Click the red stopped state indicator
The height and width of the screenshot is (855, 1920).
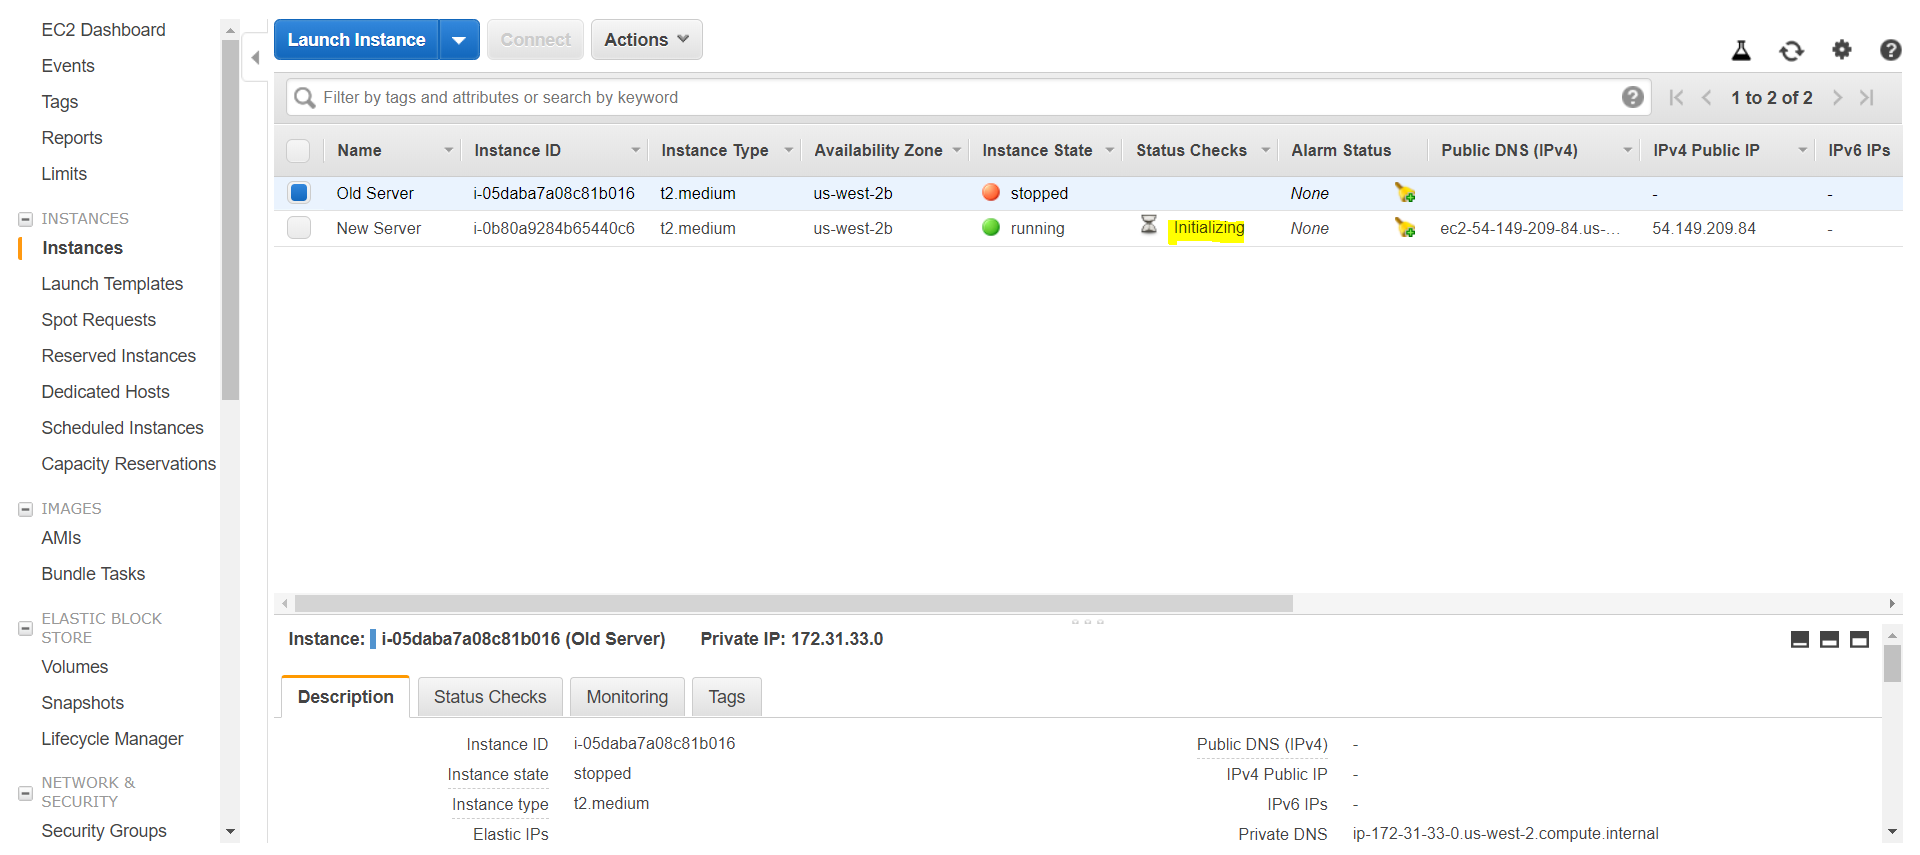(991, 192)
